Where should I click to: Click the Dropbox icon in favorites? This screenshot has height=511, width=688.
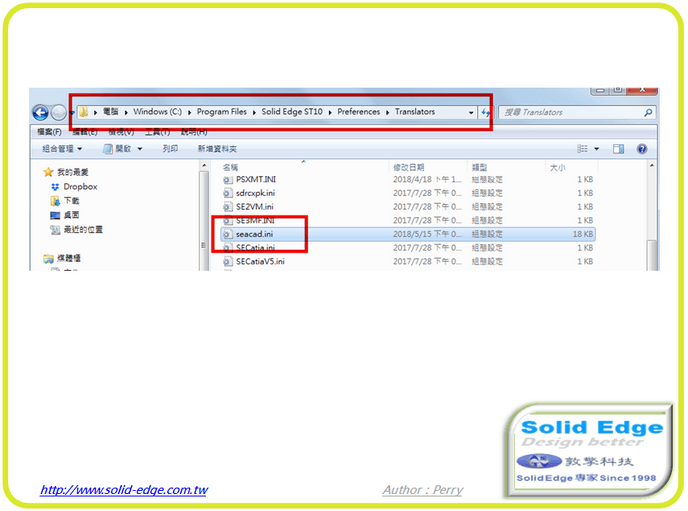click(x=55, y=186)
